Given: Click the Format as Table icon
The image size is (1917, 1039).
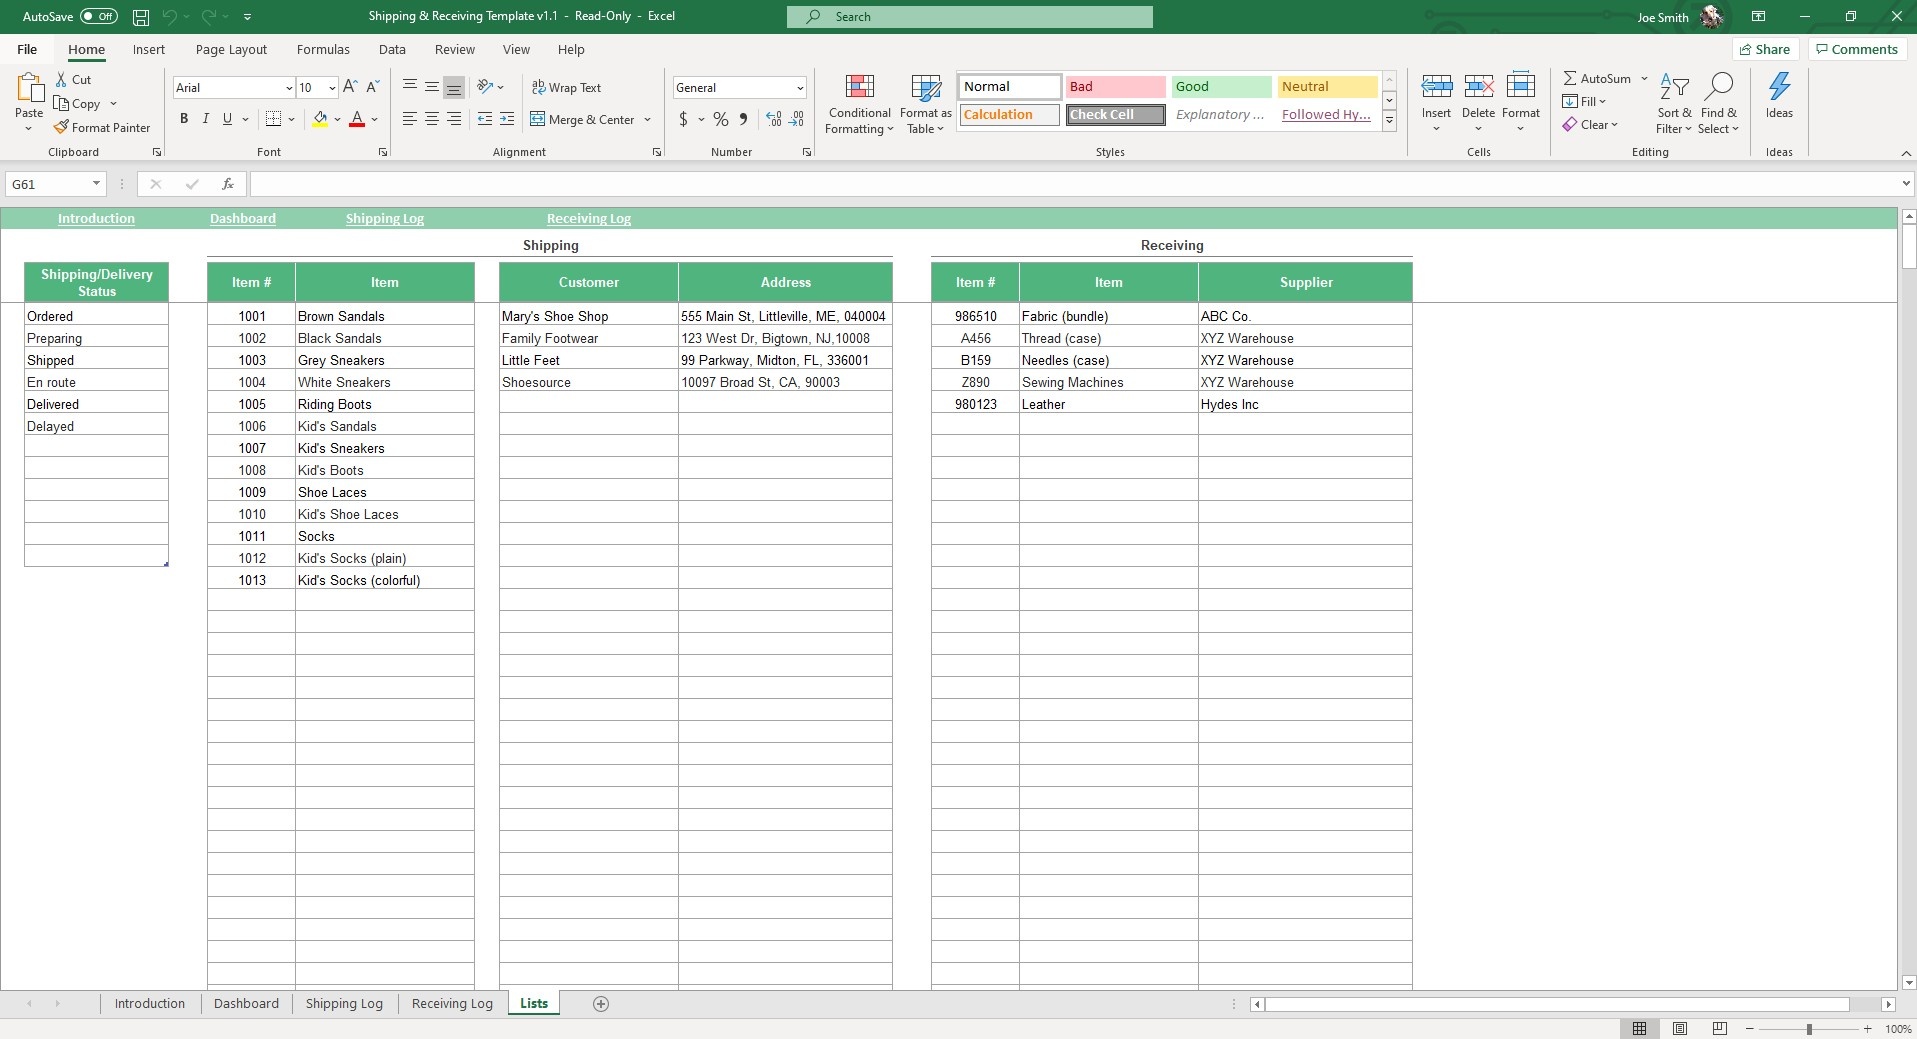Looking at the screenshot, I should [x=926, y=88].
